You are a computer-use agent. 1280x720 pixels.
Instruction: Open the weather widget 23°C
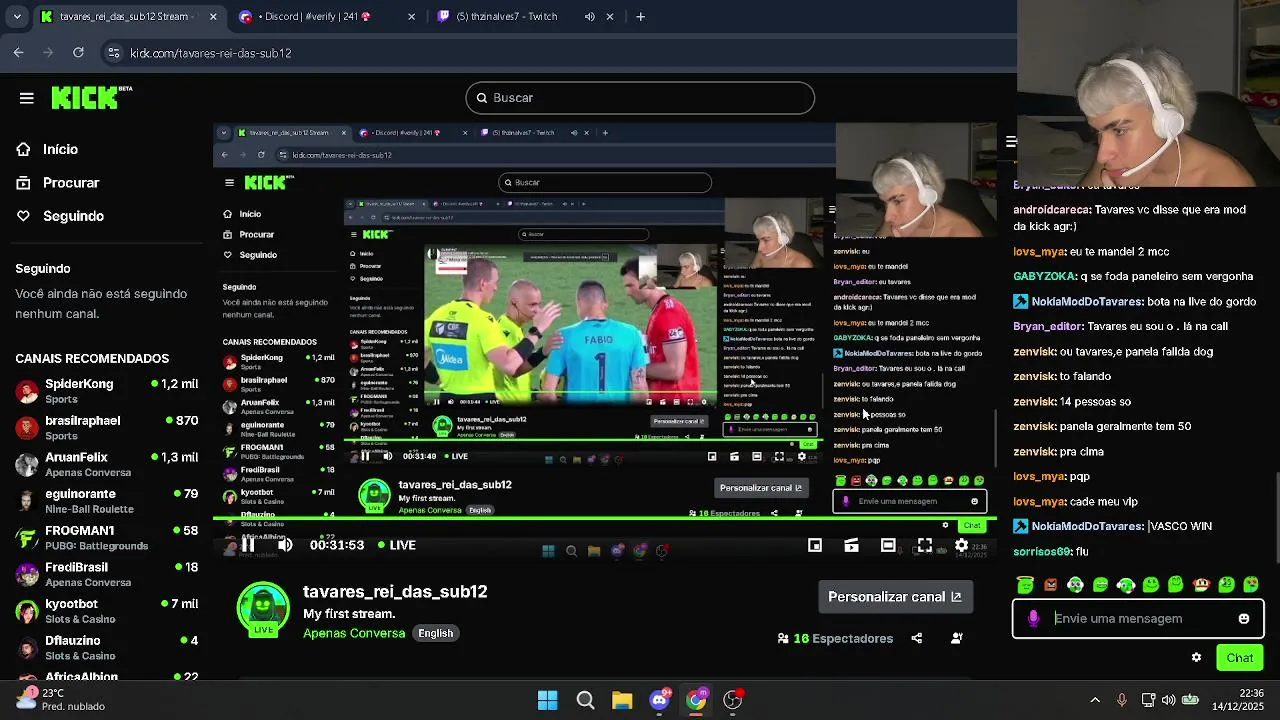pyautogui.click(x=60, y=699)
